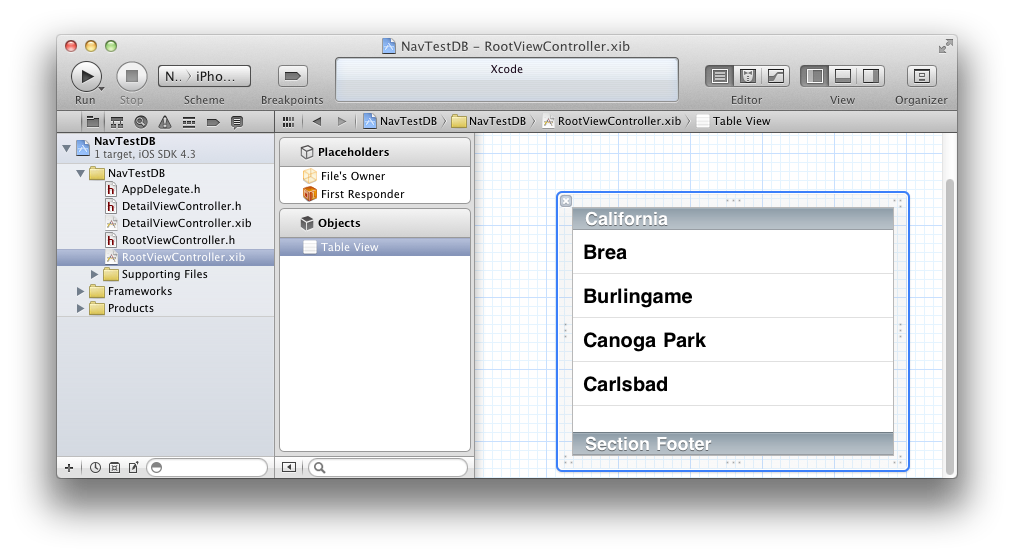
Task: Select AppDelegate.h in the navigator
Action: pos(166,190)
